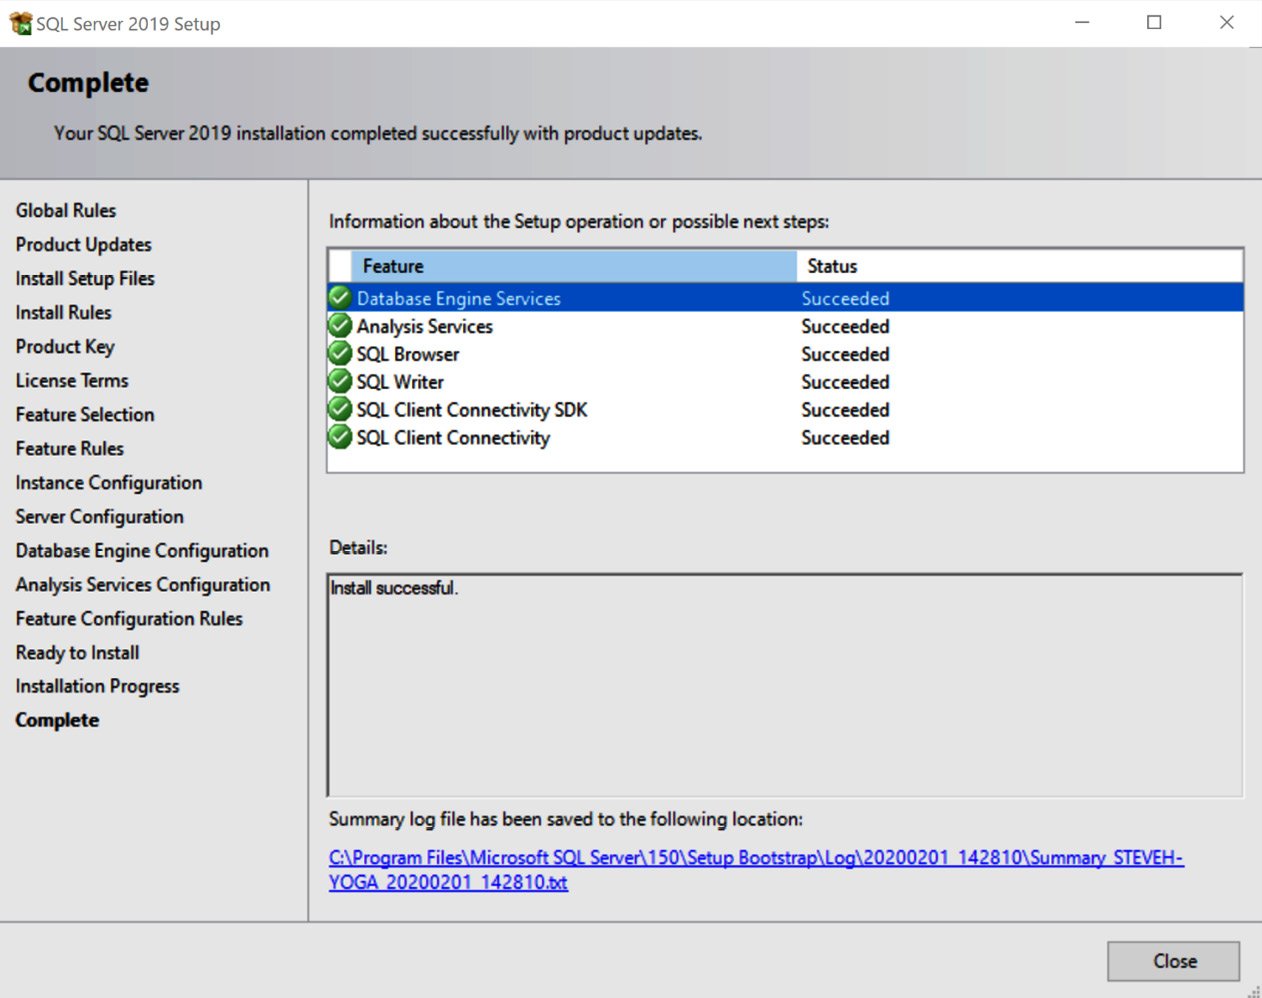Select the SQL Browser feature row
The height and width of the screenshot is (998, 1262).
click(x=785, y=354)
